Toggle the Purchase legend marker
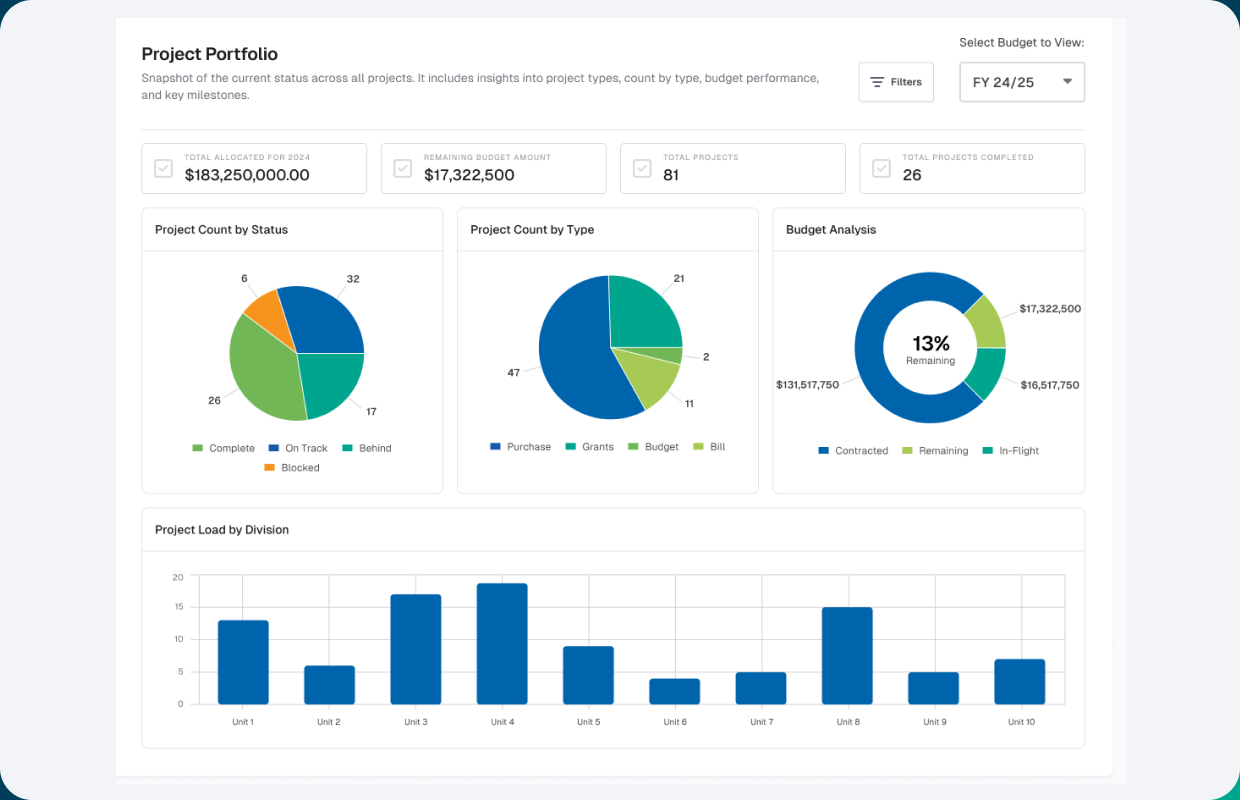1240x800 pixels. click(493, 447)
